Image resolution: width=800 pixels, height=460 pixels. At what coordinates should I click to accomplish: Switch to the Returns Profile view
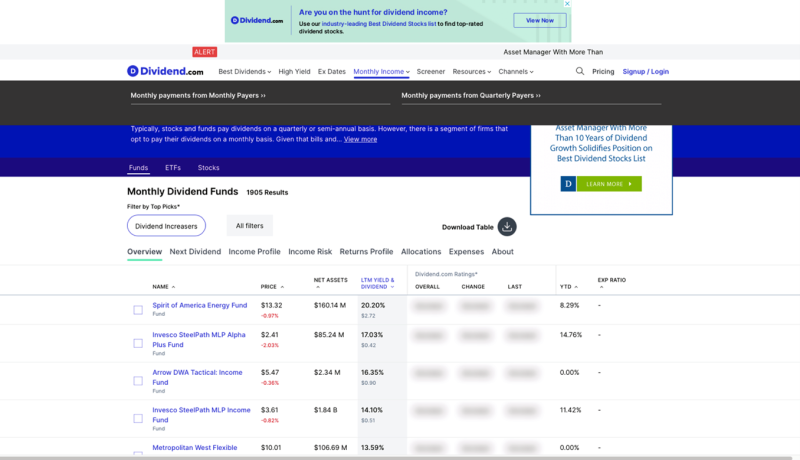366,251
